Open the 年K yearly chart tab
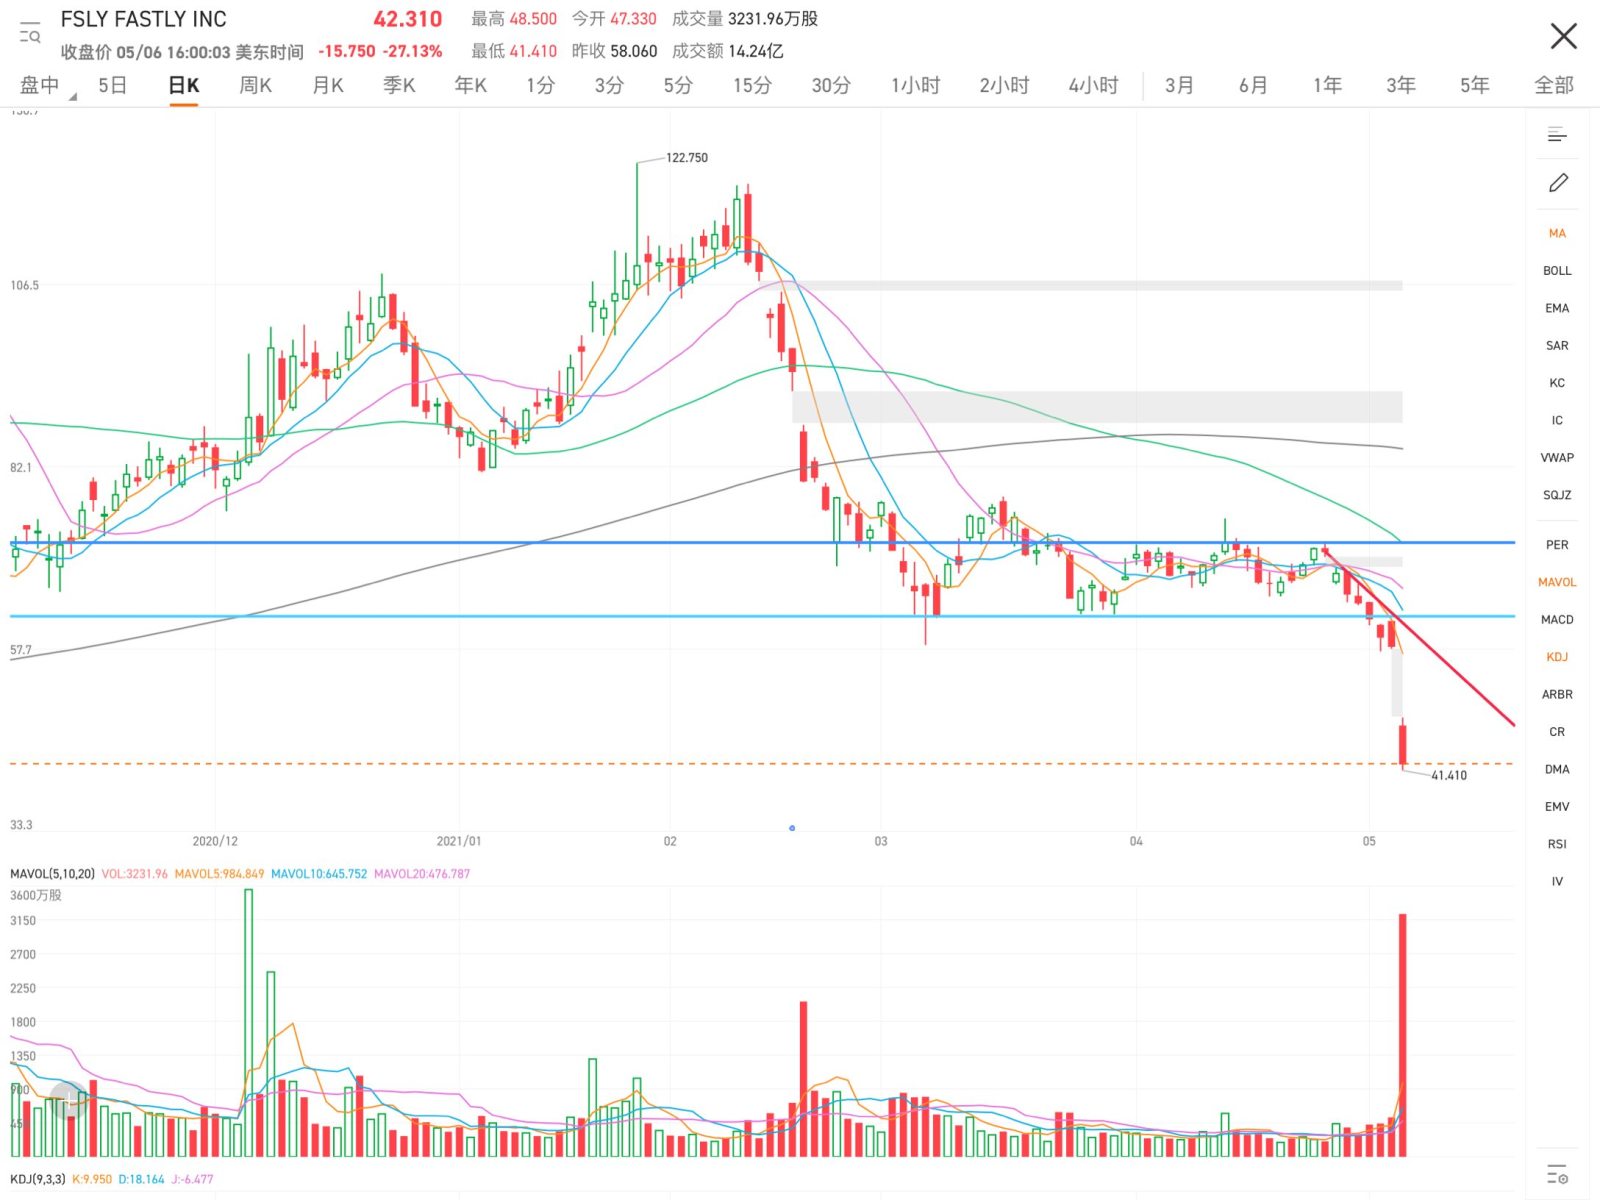This screenshot has height=1200, width=1600. [471, 86]
